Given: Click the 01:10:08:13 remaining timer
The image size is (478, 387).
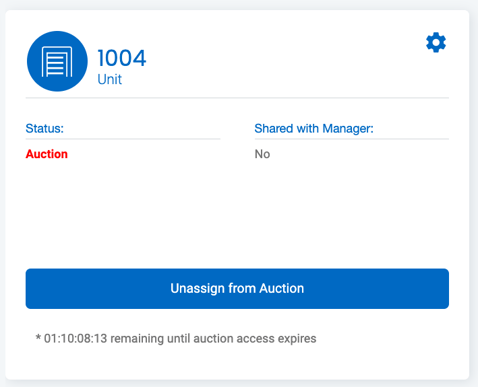Looking at the screenshot, I should [75, 338].
